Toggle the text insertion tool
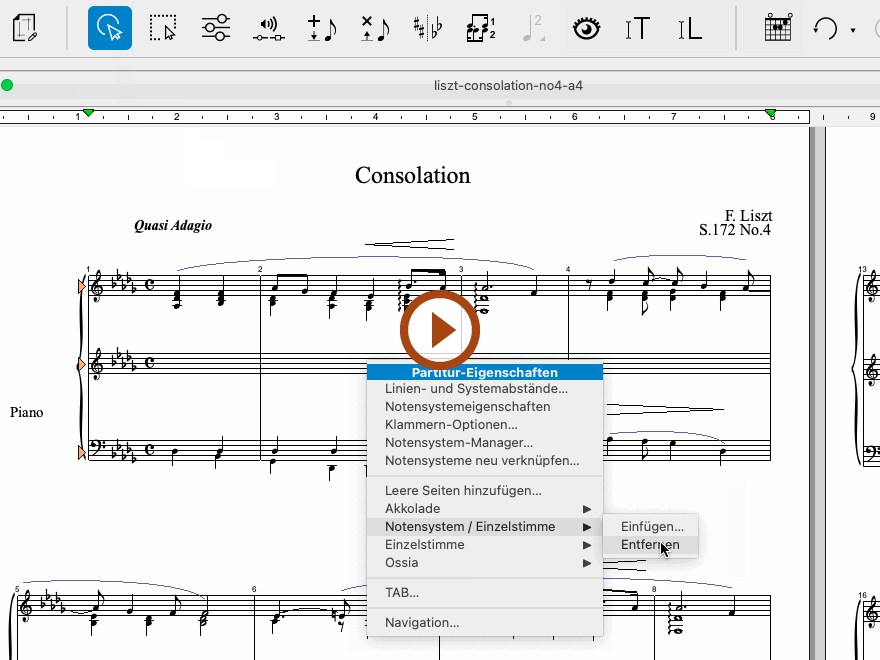 coord(637,28)
